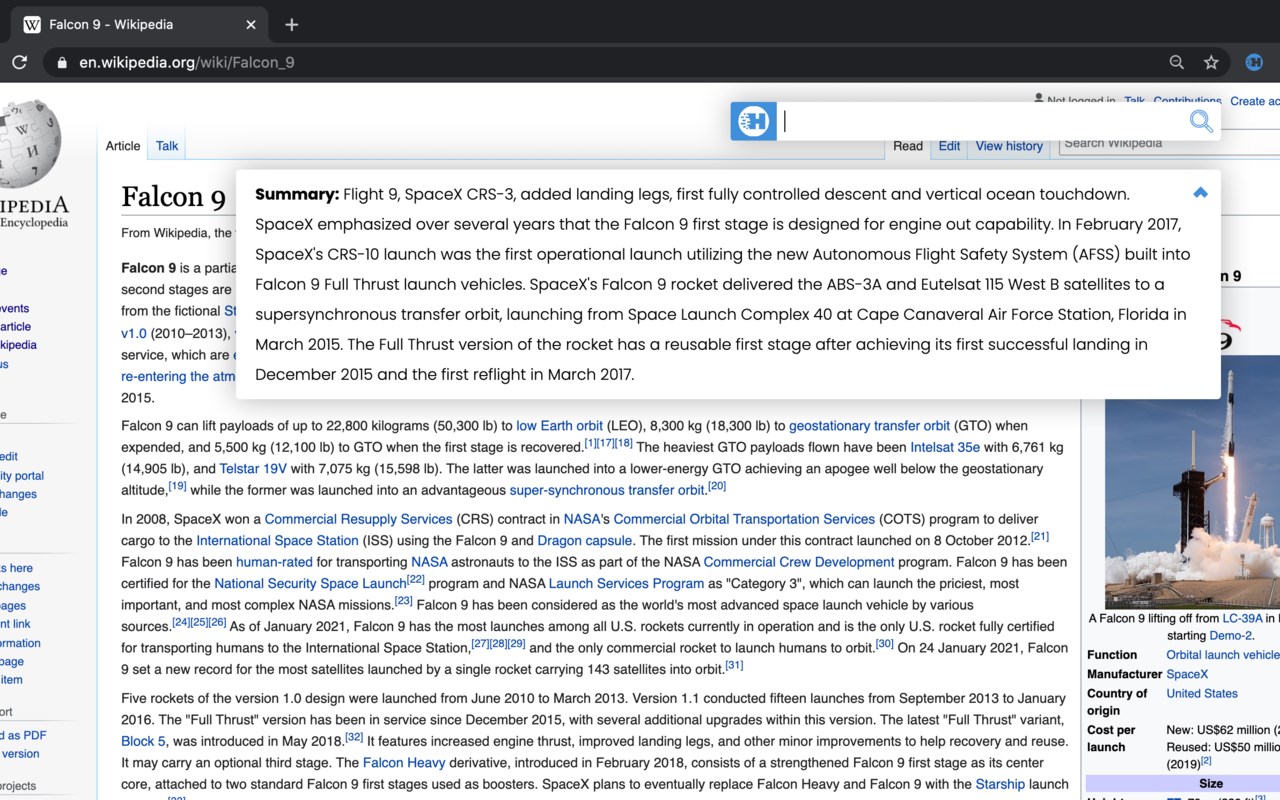Click the Wikipedia globe logo
This screenshot has height=800, width=1280.
30,143
